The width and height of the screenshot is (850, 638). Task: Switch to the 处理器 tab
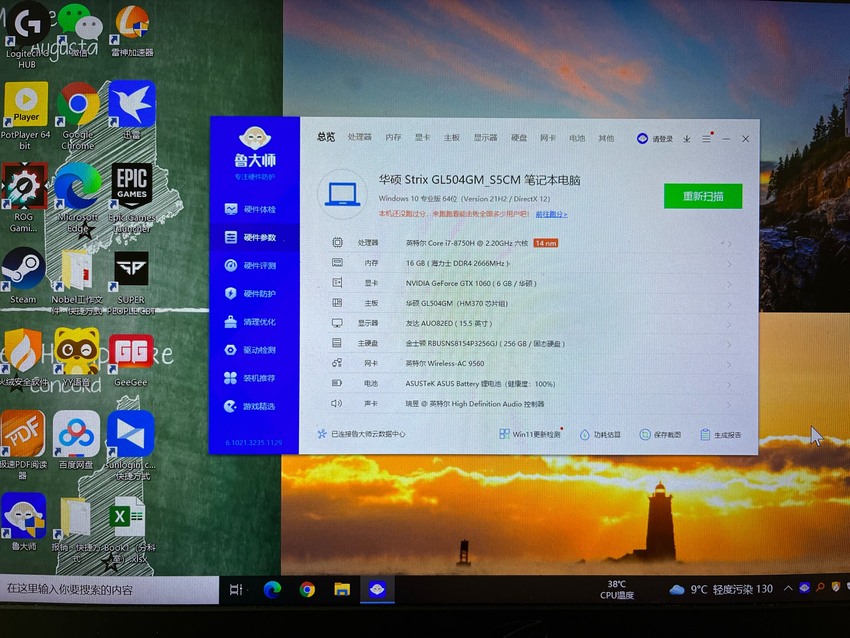point(360,137)
